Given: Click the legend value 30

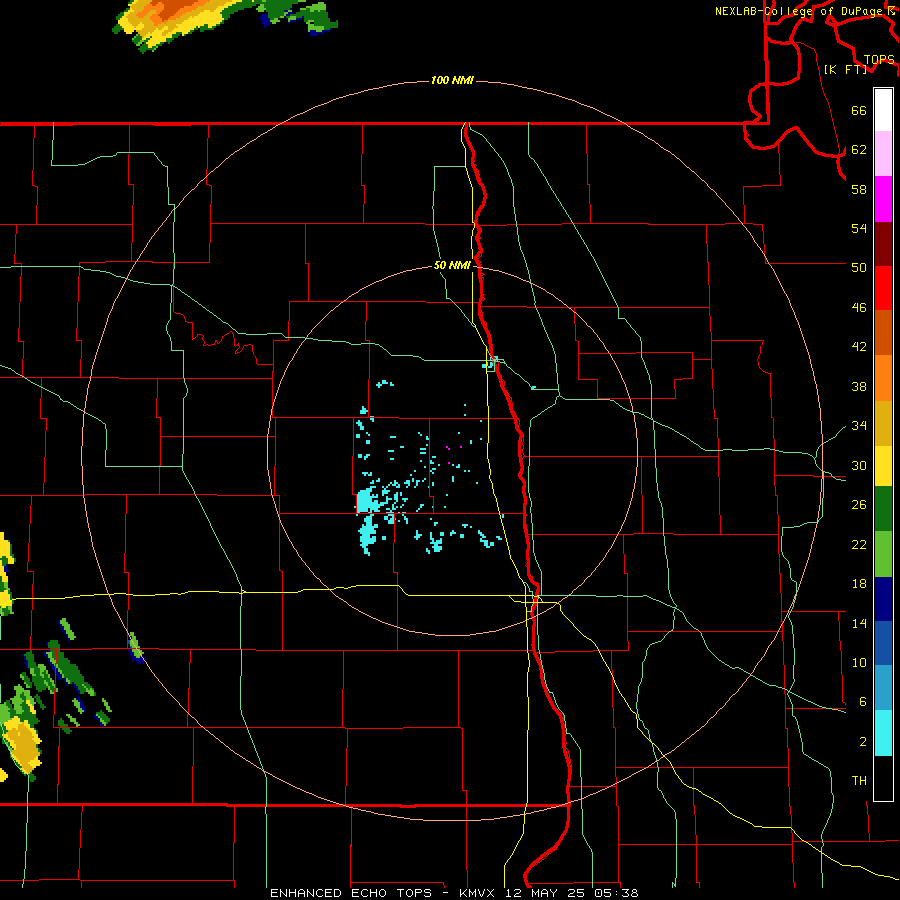Looking at the screenshot, I should click(x=859, y=465).
